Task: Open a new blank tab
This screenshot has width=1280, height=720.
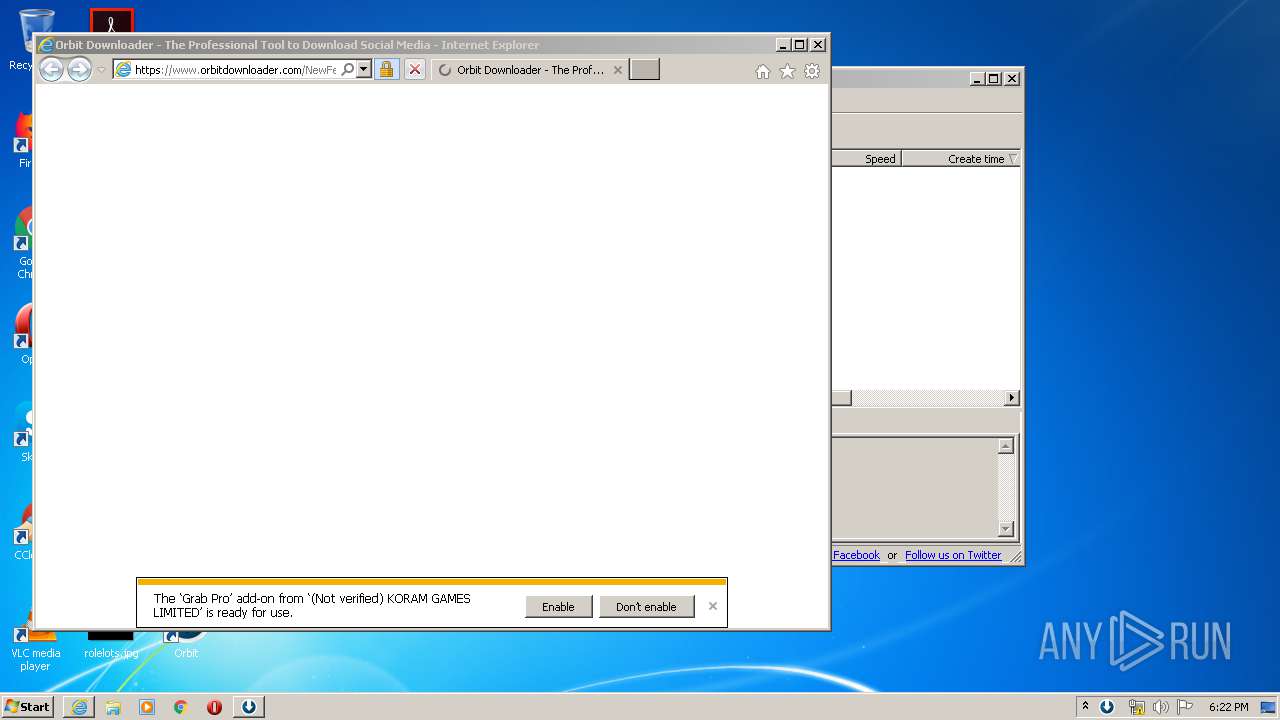Action: [x=644, y=70]
